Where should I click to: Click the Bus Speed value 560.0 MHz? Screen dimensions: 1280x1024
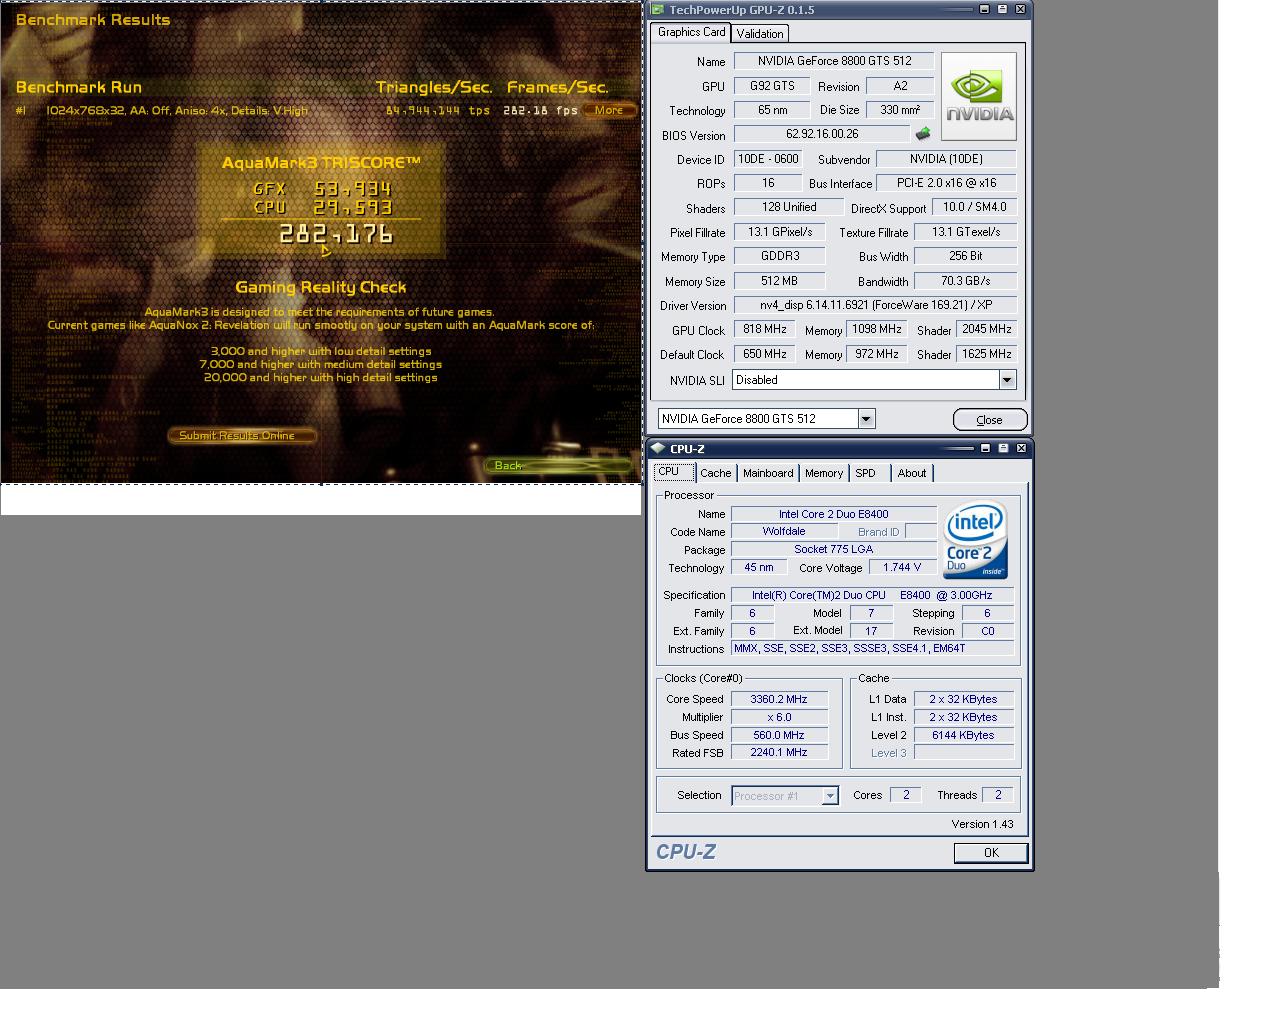779,735
